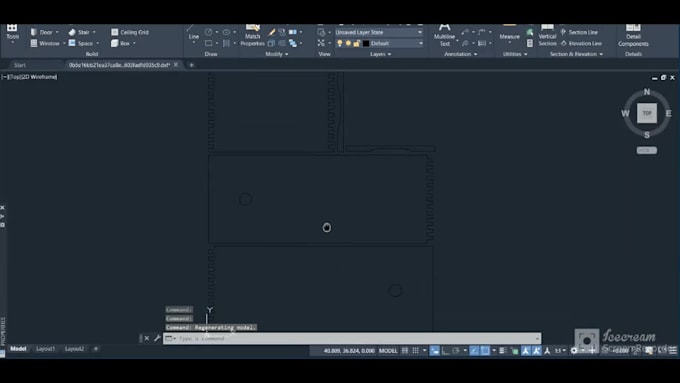Expand the Stair tool dropdown arrow
Image resolution: width=680 pixels, height=383 pixels.
[94, 32]
